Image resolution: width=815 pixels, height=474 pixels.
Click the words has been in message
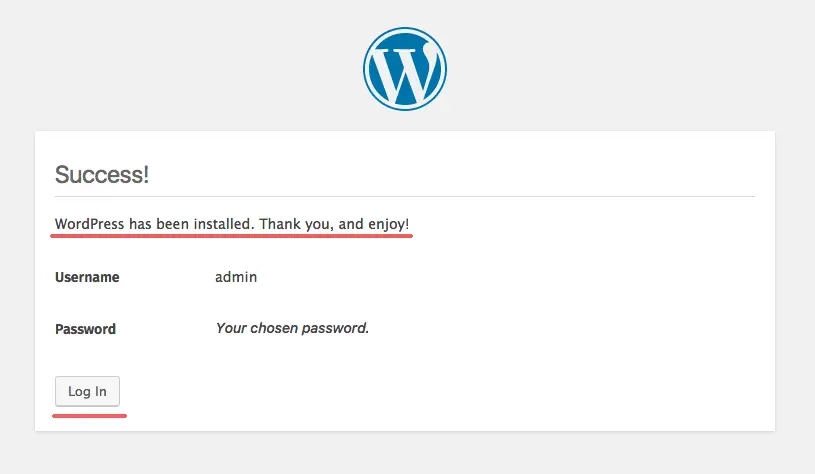pyautogui.click(x=159, y=224)
